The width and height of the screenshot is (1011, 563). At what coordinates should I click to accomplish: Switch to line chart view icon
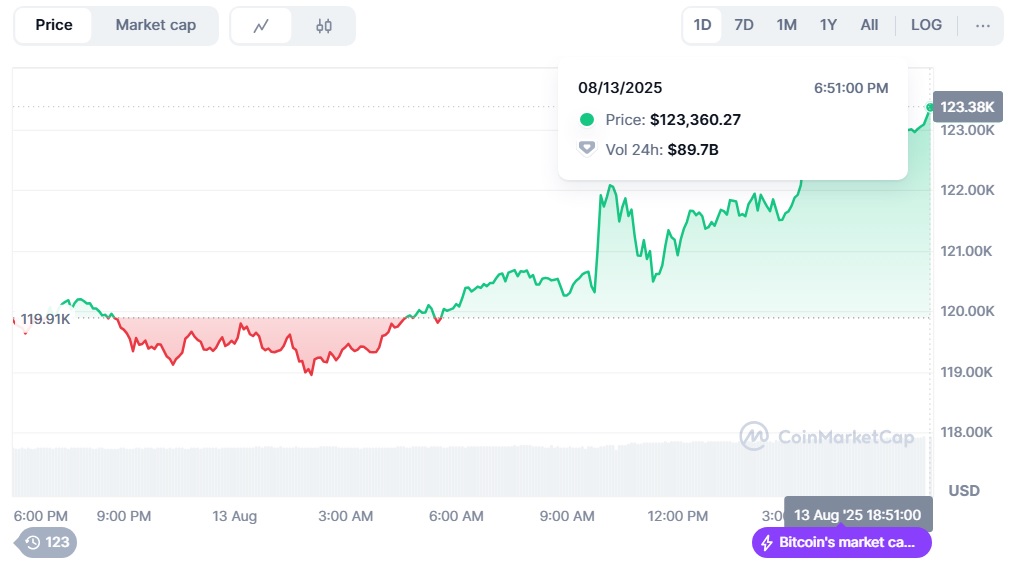[261, 26]
